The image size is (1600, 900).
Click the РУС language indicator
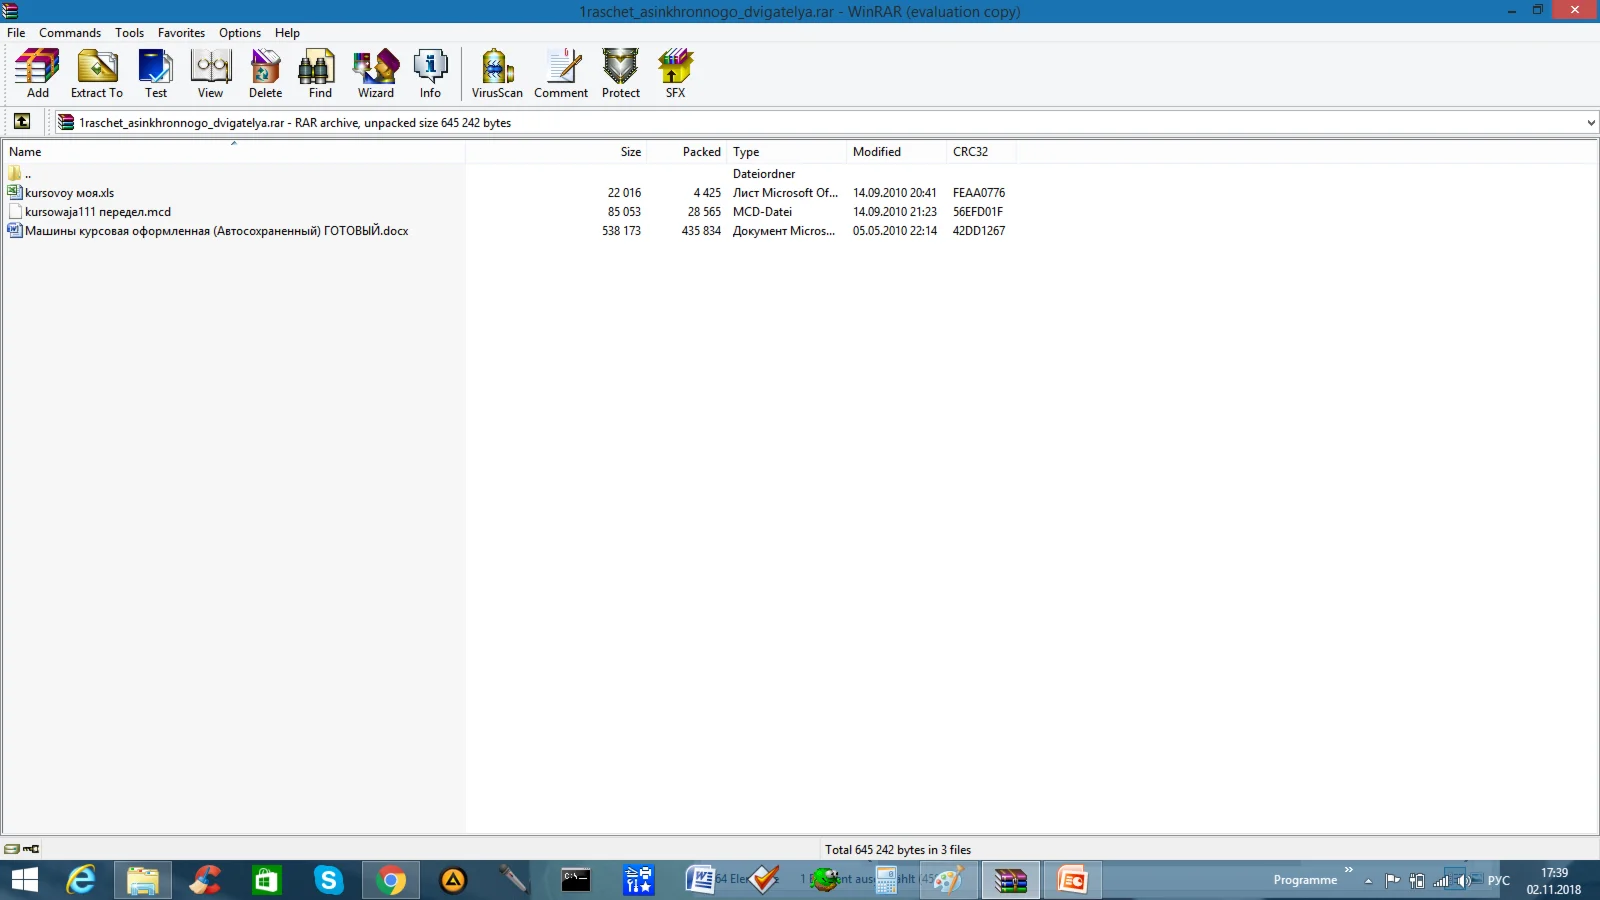point(1499,881)
